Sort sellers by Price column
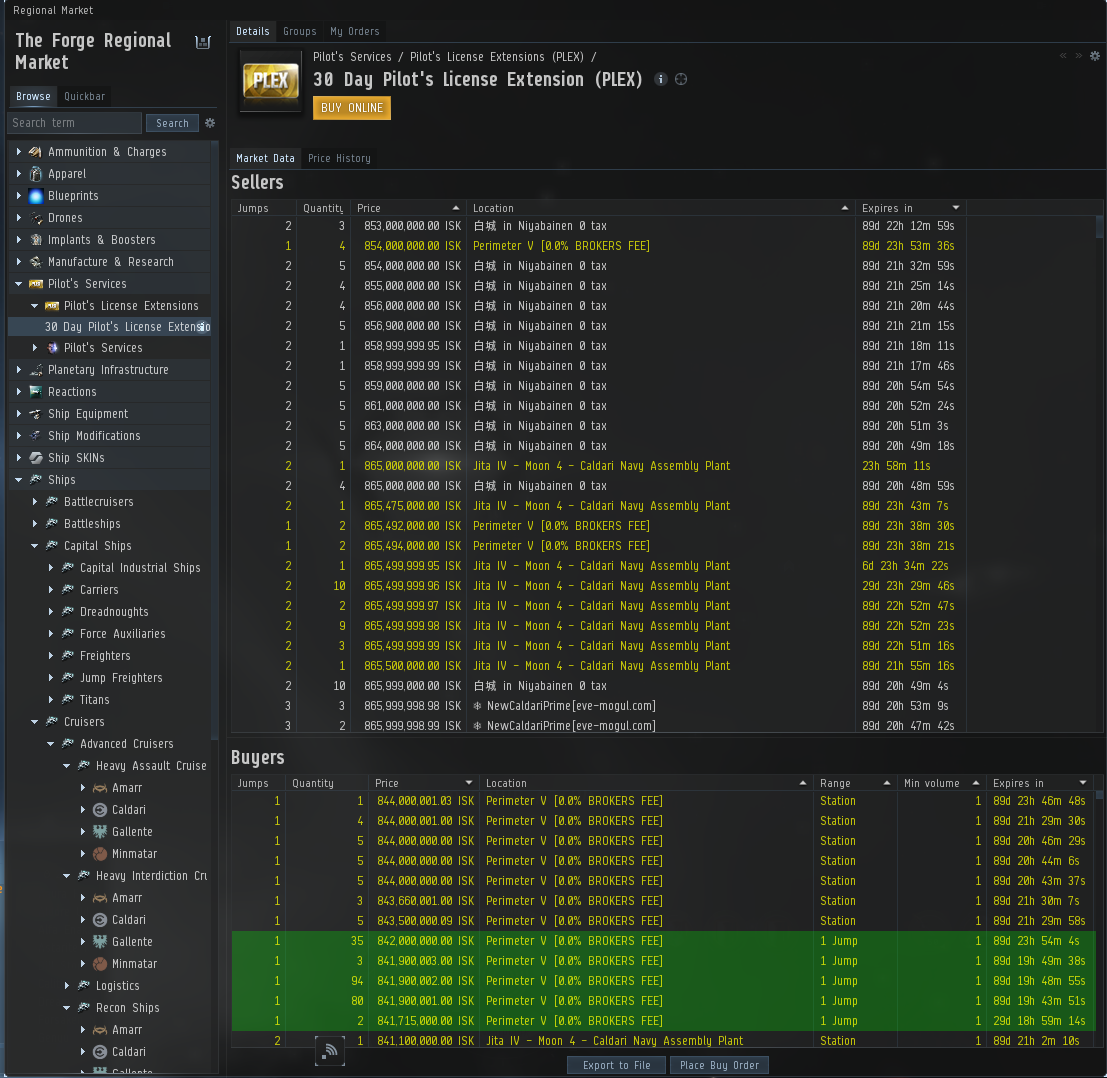The height and width of the screenshot is (1078, 1107). (x=407, y=208)
